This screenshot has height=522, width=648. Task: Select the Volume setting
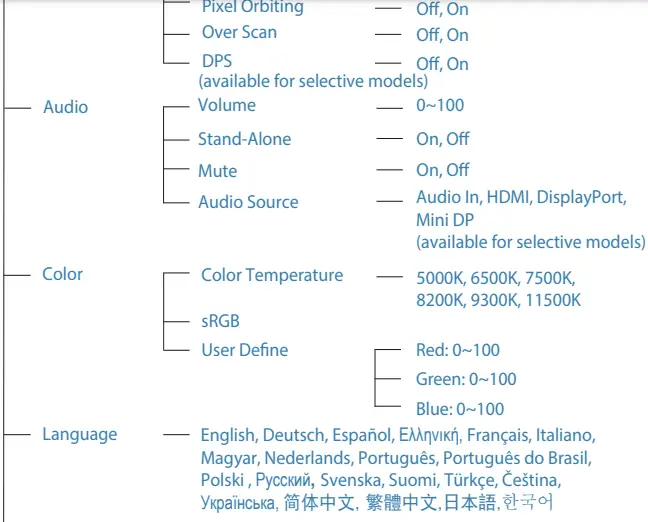[226, 105]
